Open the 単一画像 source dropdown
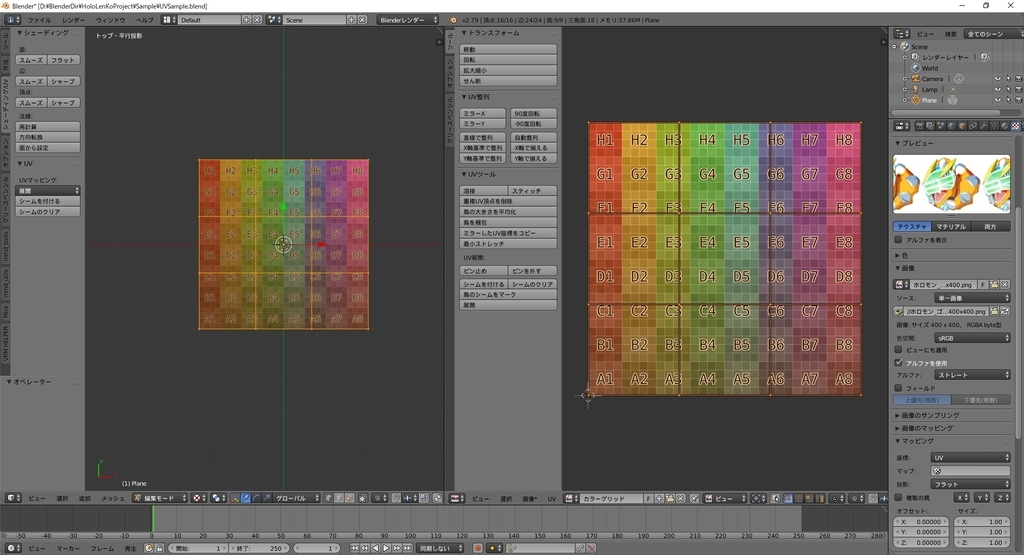 click(x=972, y=298)
